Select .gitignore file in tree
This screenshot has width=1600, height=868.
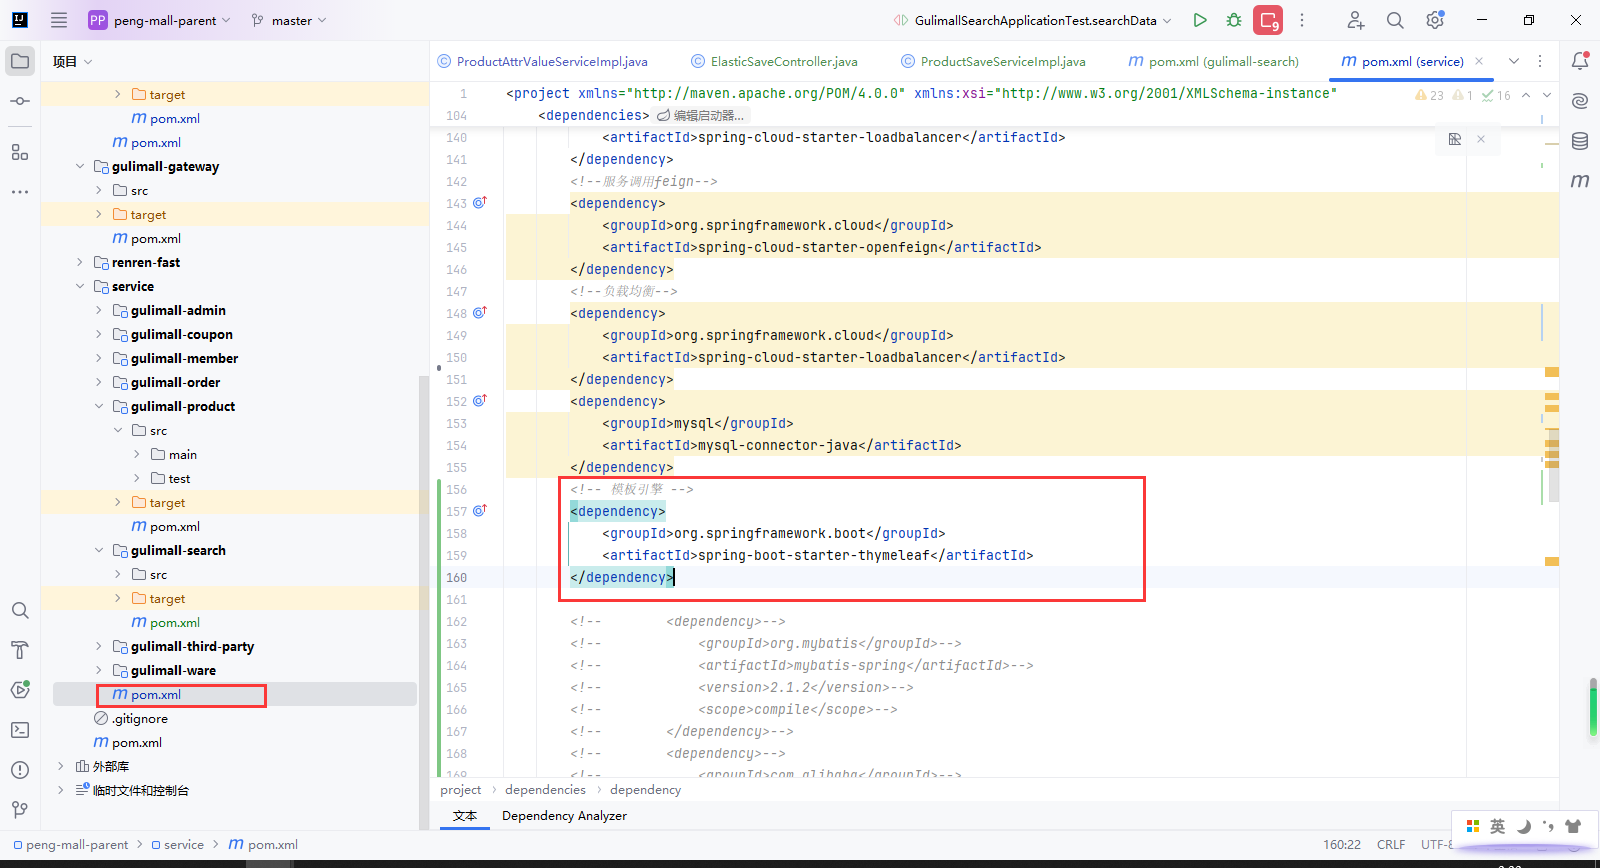click(140, 718)
